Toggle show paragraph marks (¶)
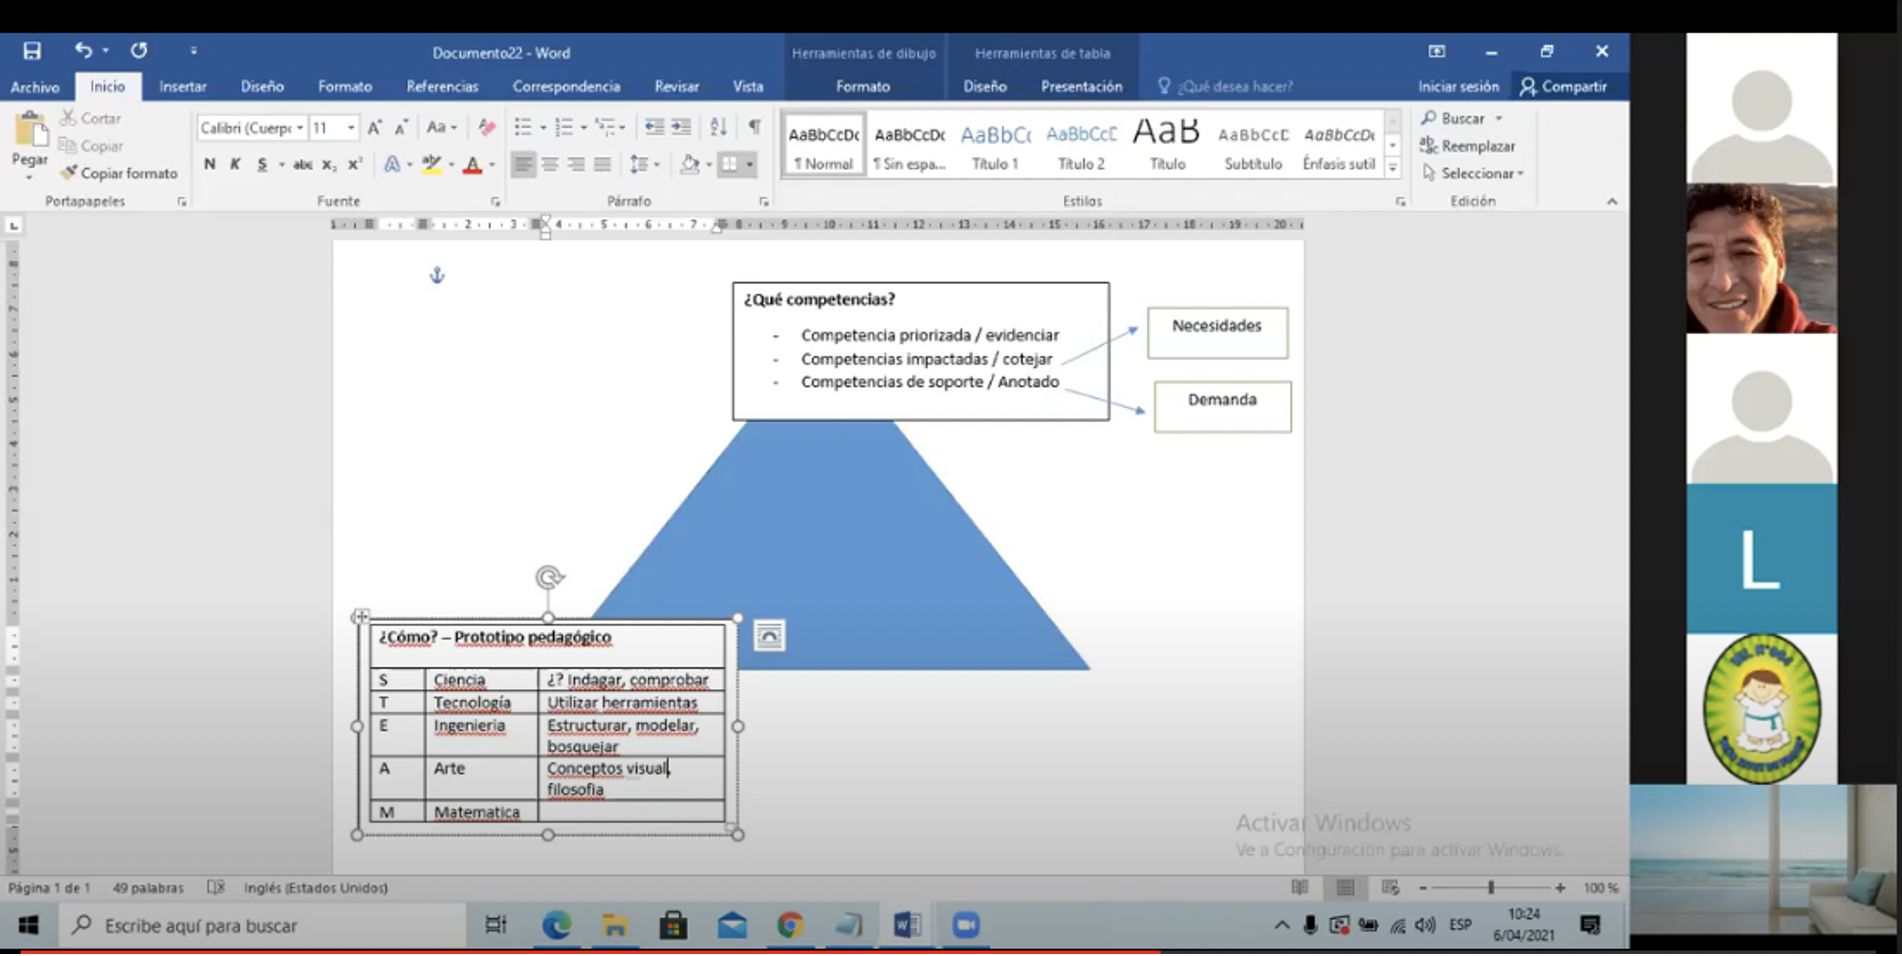This screenshot has width=1902, height=956. (x=754, y=127)
